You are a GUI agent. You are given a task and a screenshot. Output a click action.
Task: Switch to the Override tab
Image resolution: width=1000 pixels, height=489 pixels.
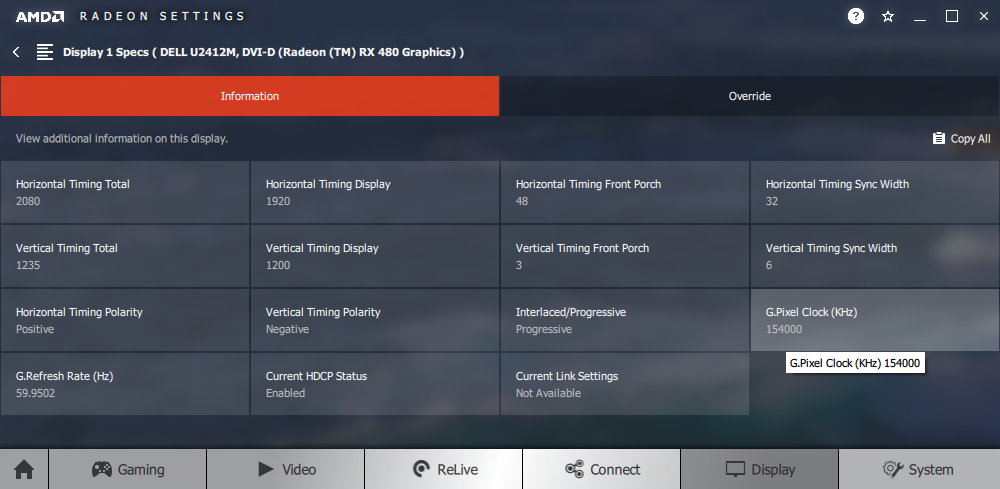coord(750,96)
